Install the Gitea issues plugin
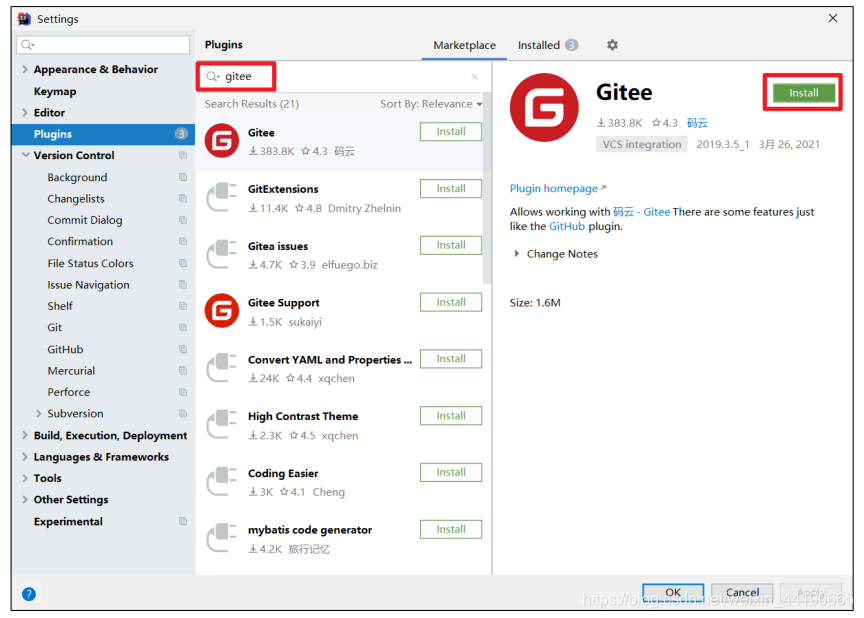 click(x=451, y=245)
